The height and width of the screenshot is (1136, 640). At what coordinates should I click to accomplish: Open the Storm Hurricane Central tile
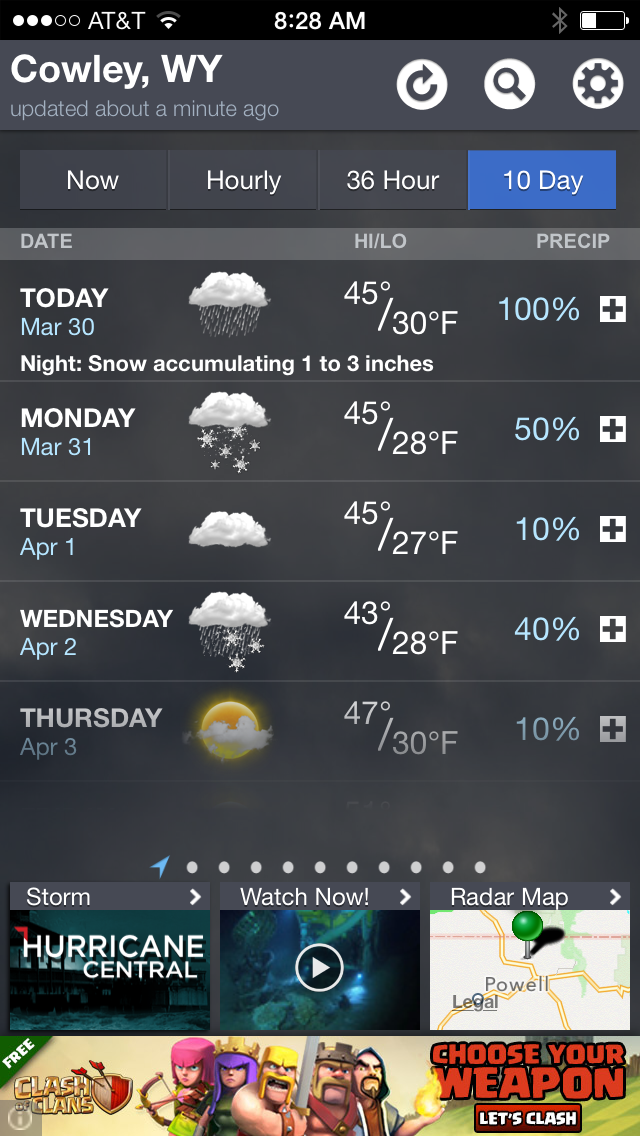(x=110, y=957)
